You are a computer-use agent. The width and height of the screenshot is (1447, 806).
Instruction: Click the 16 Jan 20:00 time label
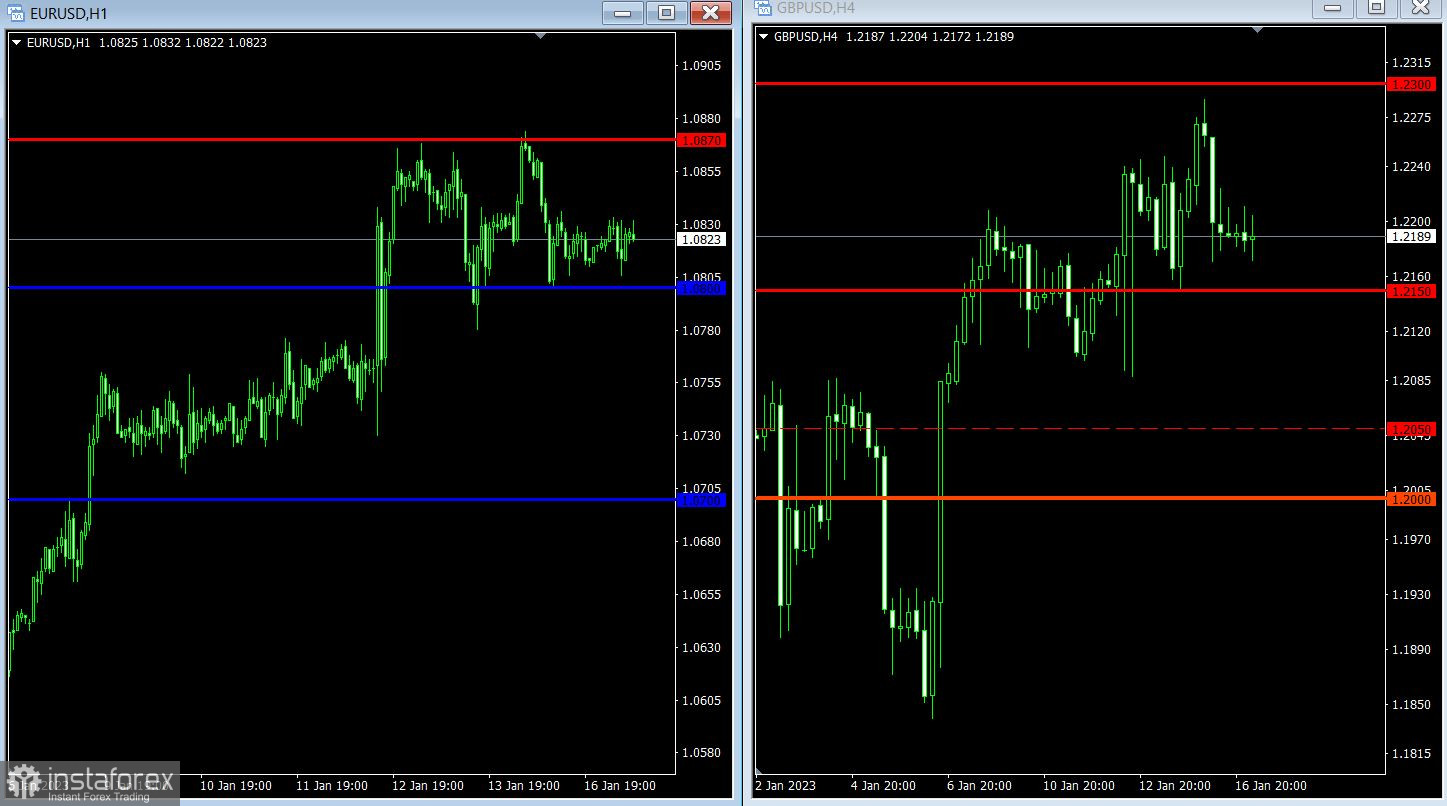click(1270, 786)
